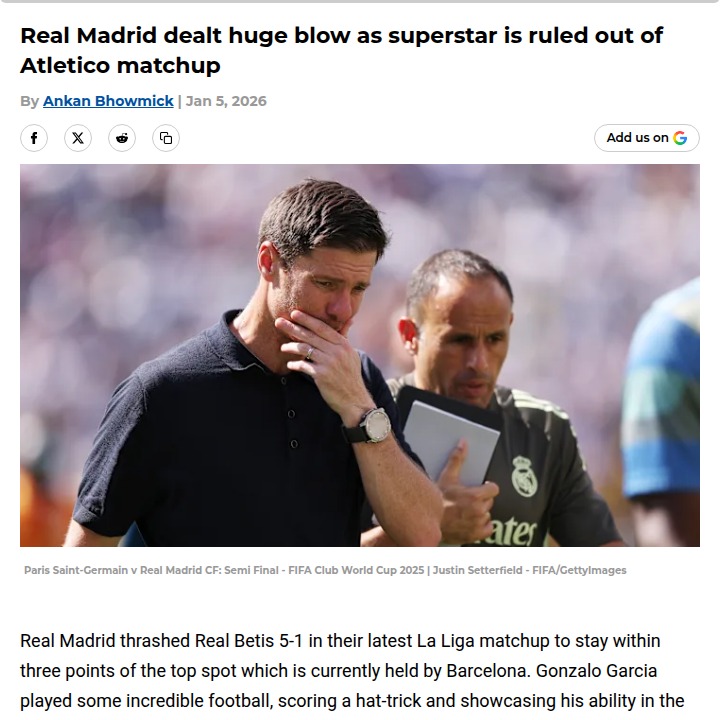Copy the article link icon
The height and width of the screenshot is (720, 720).
(166, 138)
